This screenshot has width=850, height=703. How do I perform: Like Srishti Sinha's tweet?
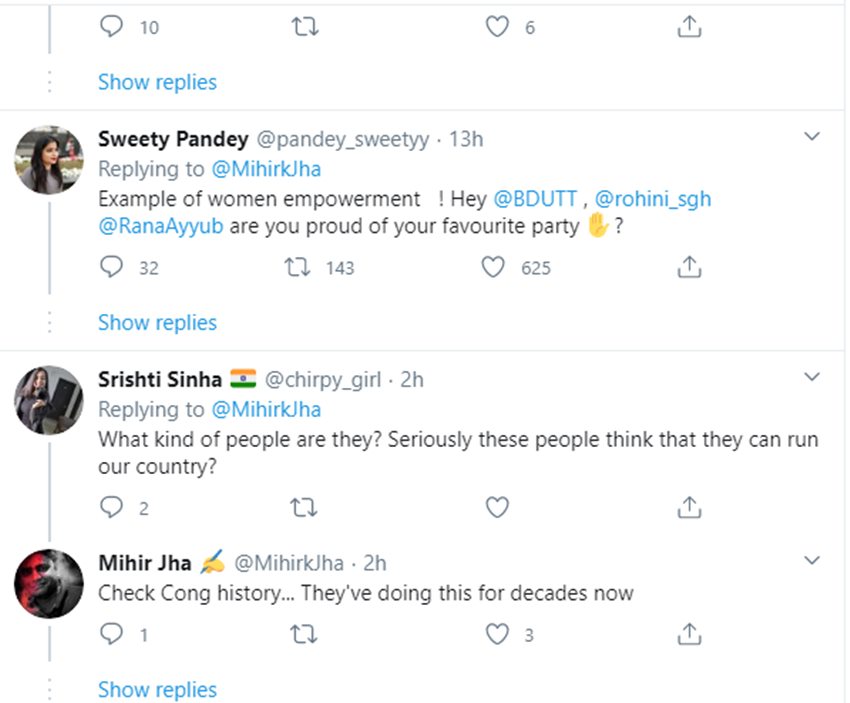pos(496,508)
